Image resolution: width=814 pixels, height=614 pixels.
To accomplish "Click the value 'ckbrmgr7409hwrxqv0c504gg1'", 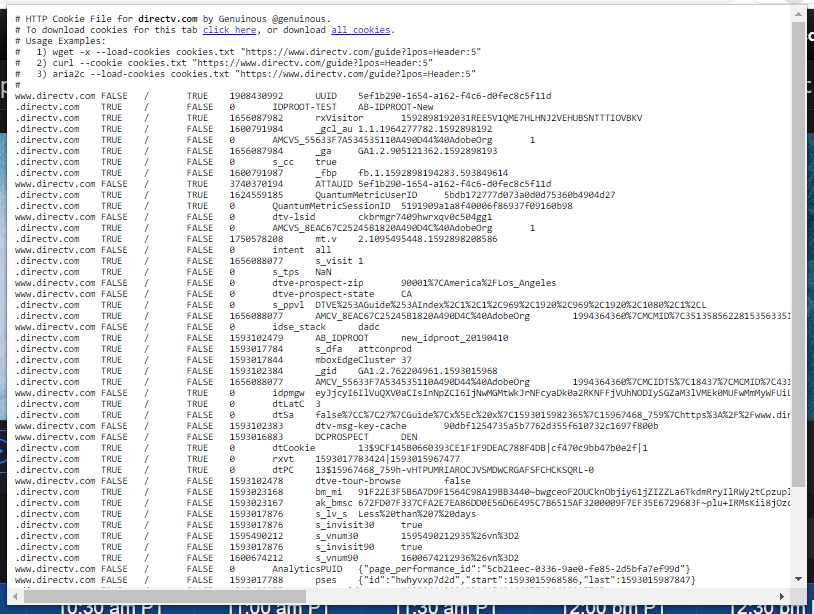I will pyautogui.click(x=425, y=217).
